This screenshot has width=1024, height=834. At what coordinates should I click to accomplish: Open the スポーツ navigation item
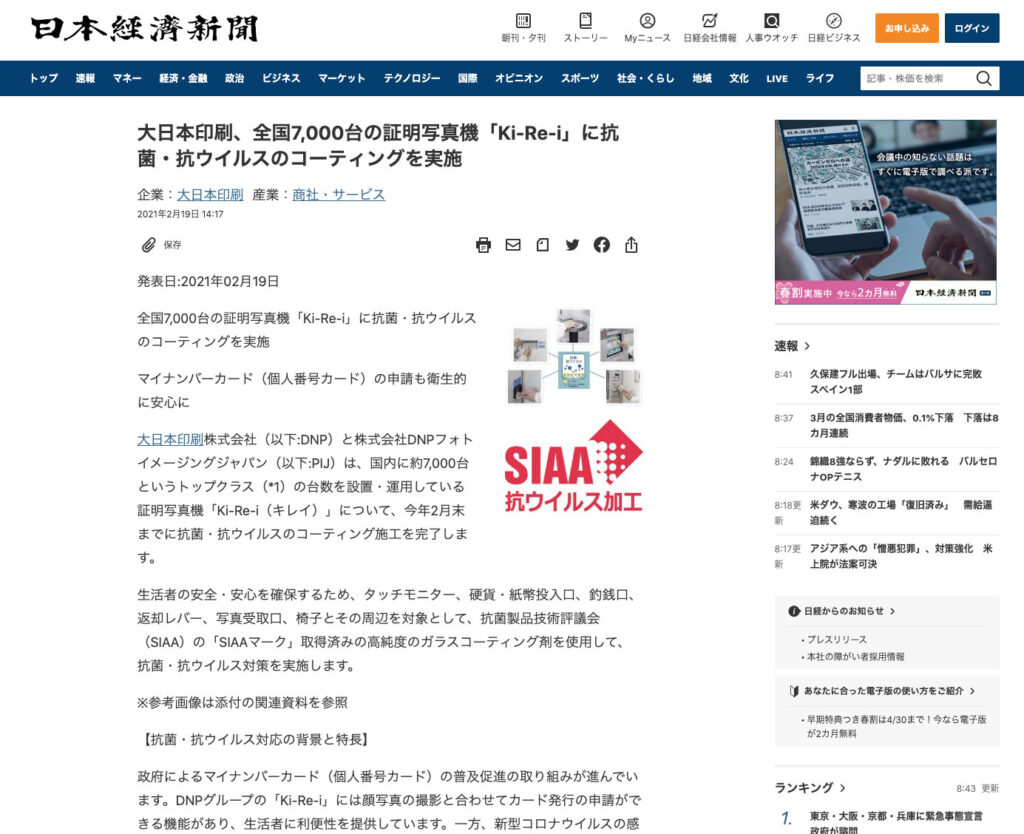tap(580, 78)
